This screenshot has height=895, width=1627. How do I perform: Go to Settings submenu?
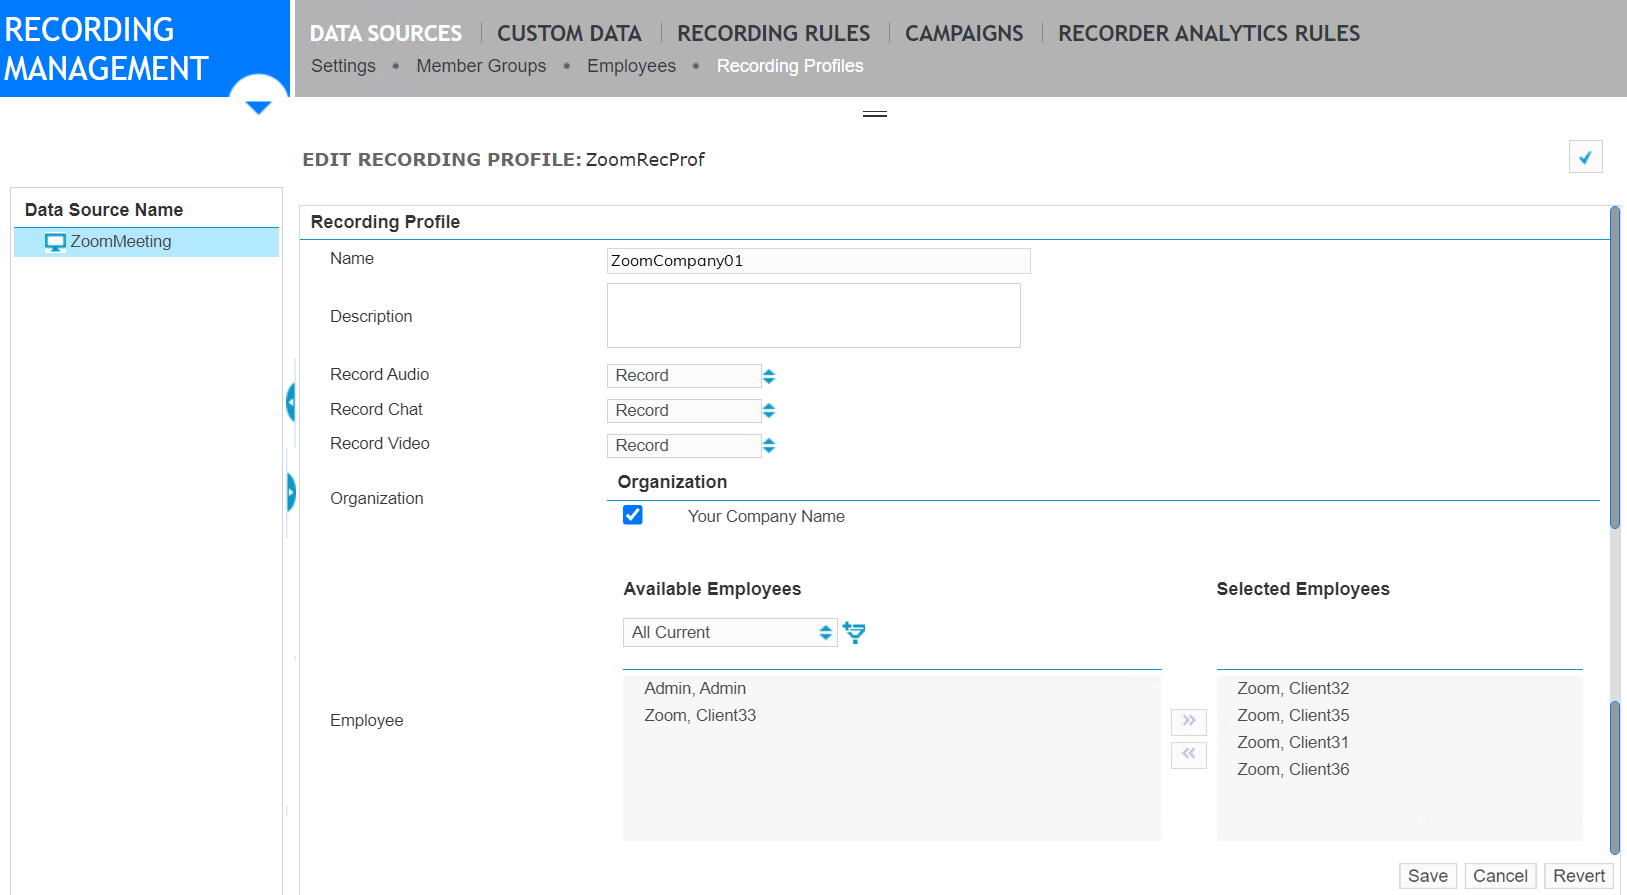(x=343, y=66)
